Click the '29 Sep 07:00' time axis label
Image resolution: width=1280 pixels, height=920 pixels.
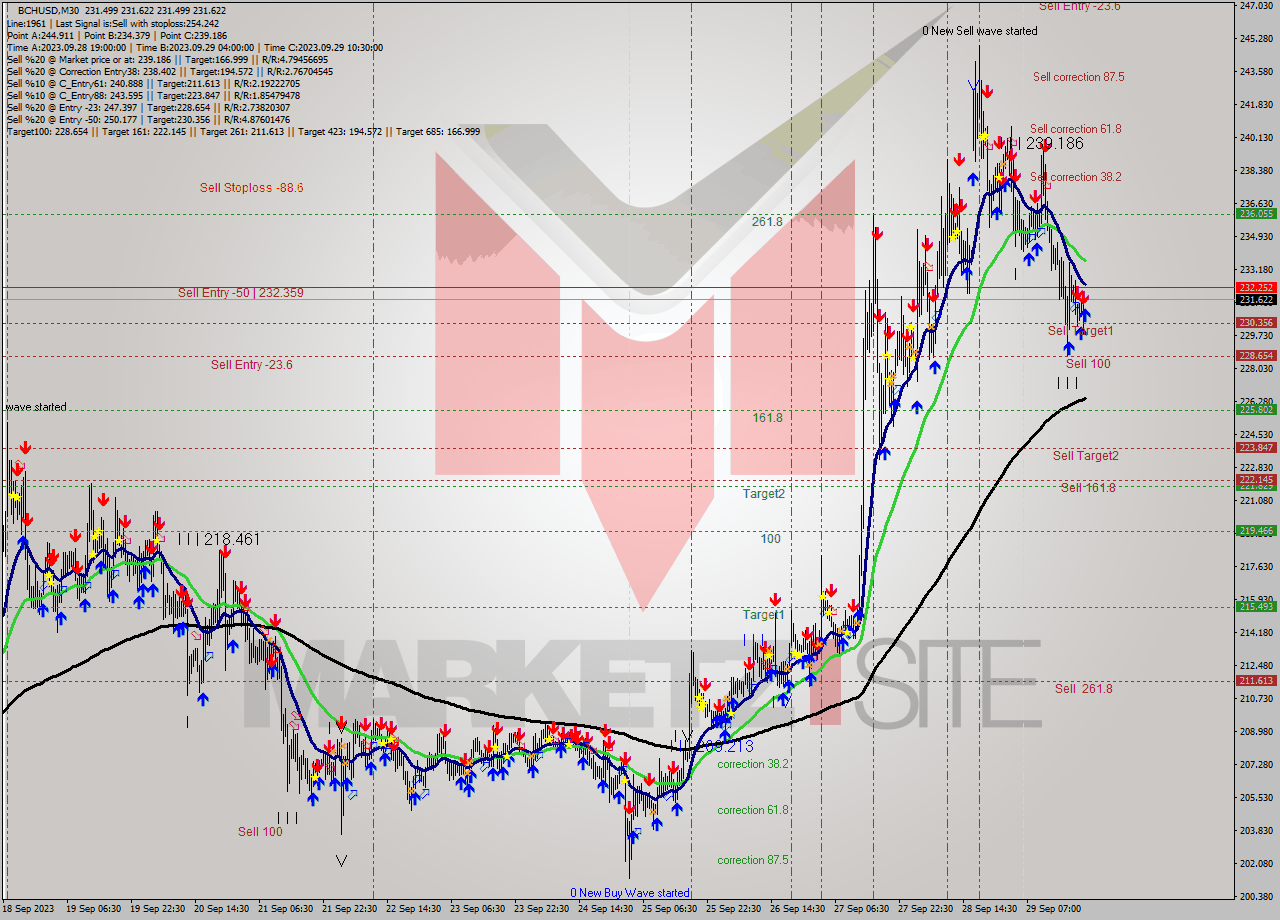pos(1052,909)
